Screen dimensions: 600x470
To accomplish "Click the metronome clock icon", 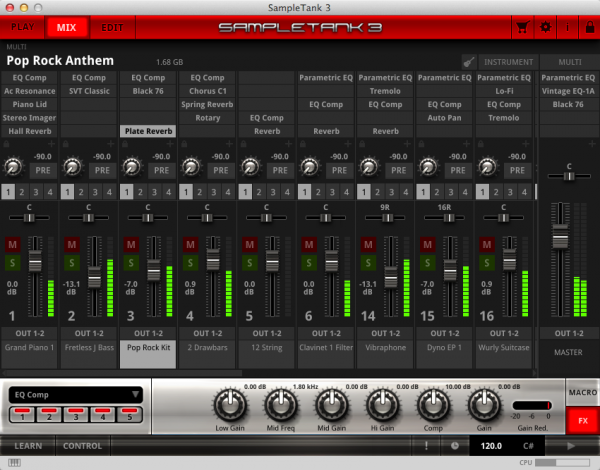I will (455, 445).
